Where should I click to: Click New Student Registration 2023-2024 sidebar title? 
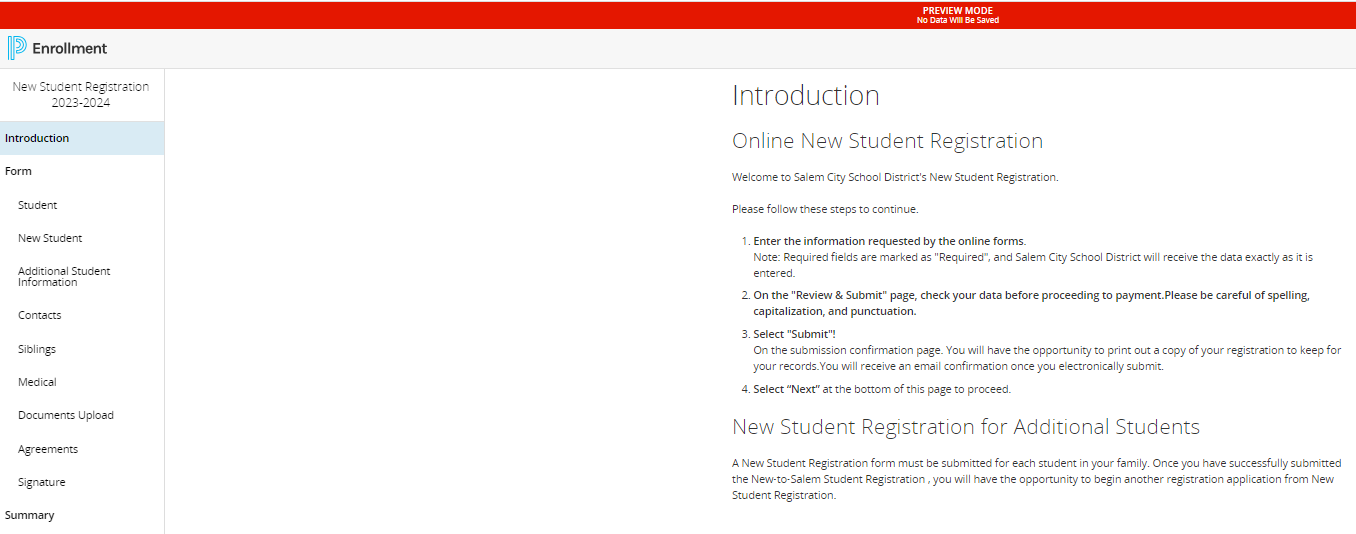(81, 94)
